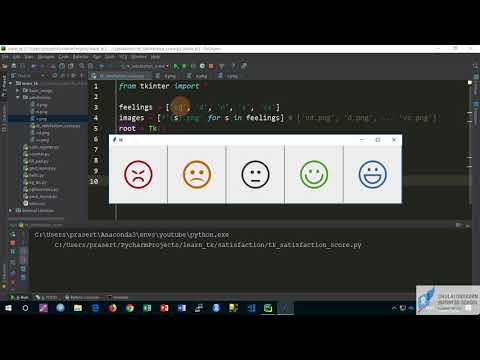Open the 6: TODO tool window tab
Viewport: 480px width, 360px height.
pyautogui.click(x=46, y=297)
